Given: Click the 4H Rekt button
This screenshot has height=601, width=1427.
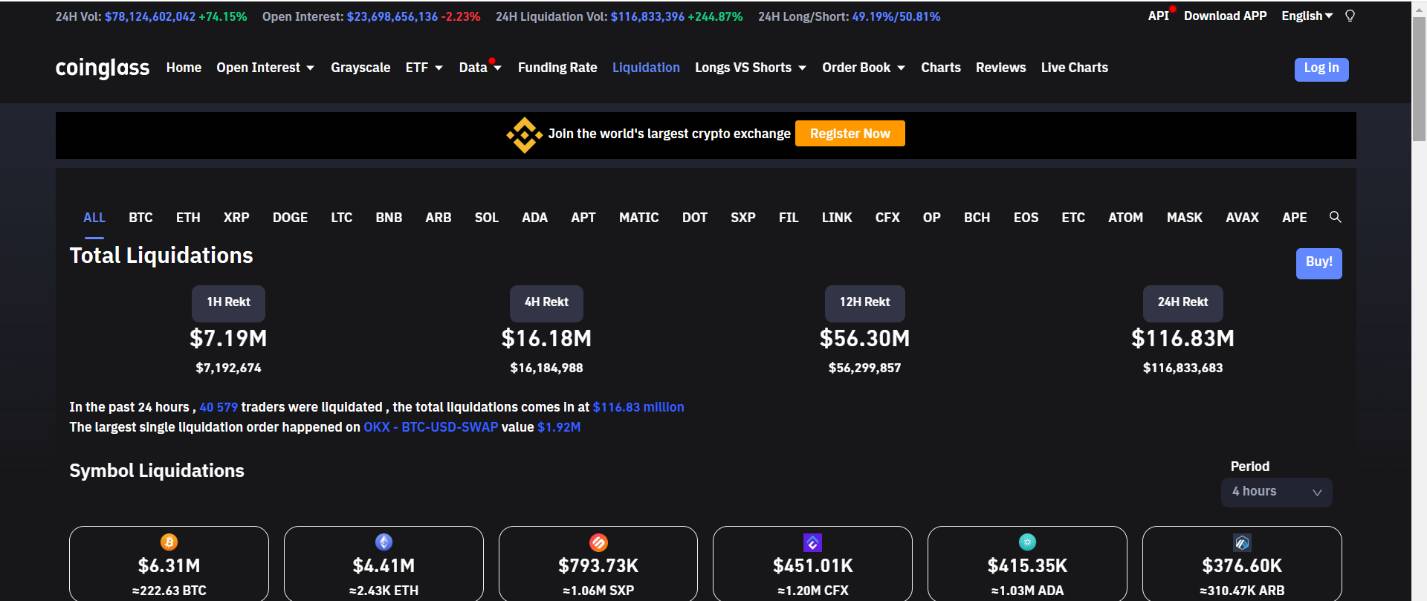Looking at the screenshot, I should pyautogui.click(x=546, y=302).
